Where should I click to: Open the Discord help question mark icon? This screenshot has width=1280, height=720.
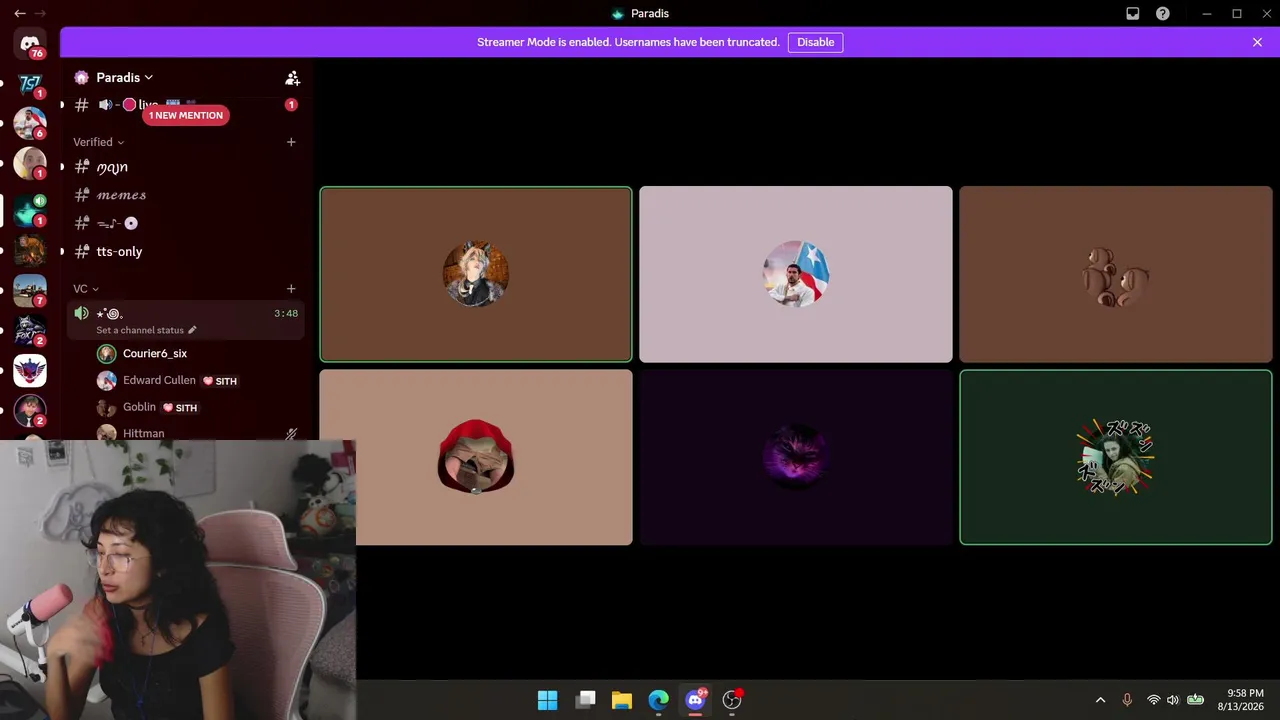coord(1163,14)
